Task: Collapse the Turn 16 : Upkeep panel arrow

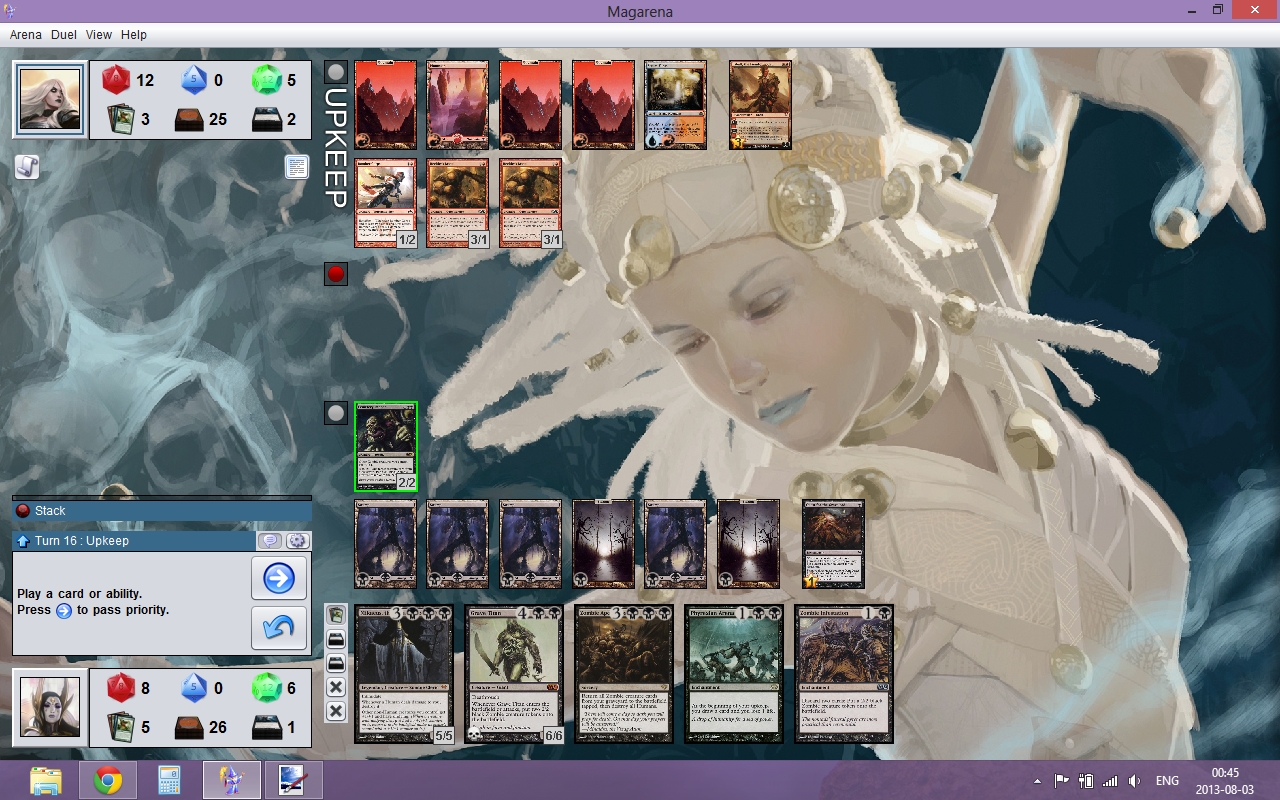Action: (x=23, y=541)
